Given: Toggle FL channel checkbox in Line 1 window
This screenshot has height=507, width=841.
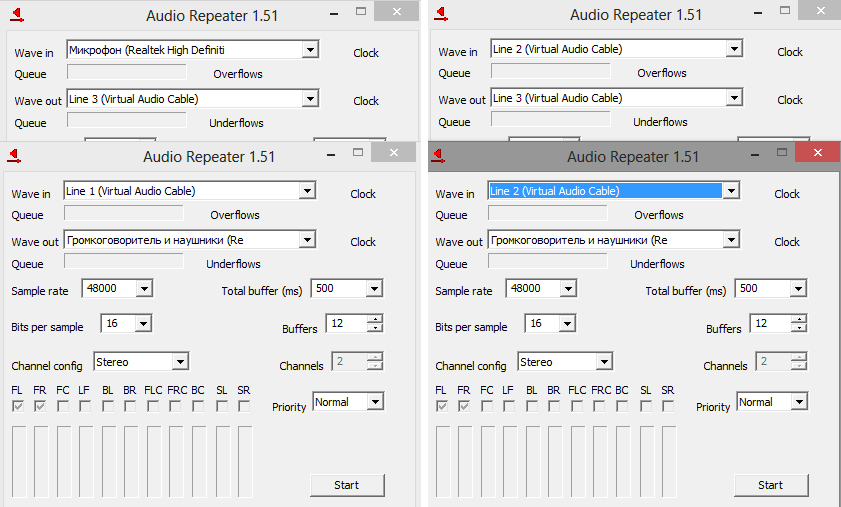Looking at the screenshot, I should click(18, 407).
